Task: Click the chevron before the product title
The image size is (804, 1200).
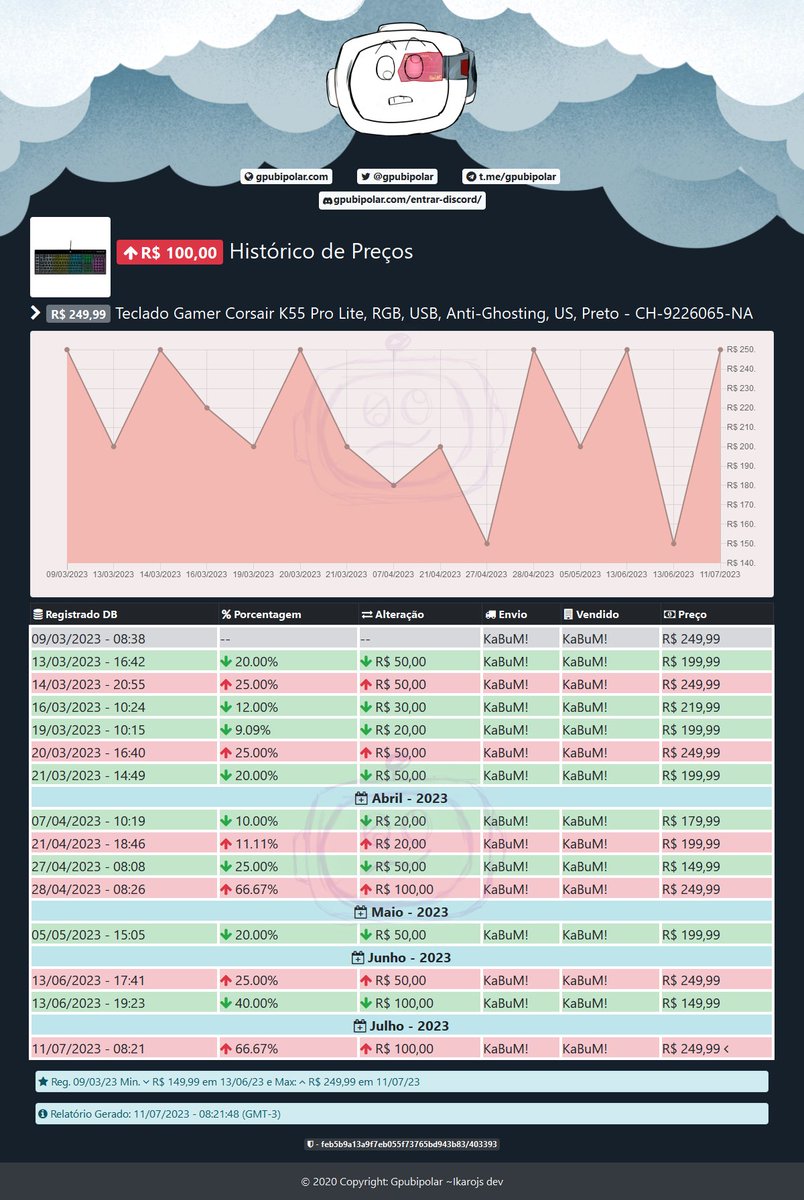Action: click(x=36, y=314)
